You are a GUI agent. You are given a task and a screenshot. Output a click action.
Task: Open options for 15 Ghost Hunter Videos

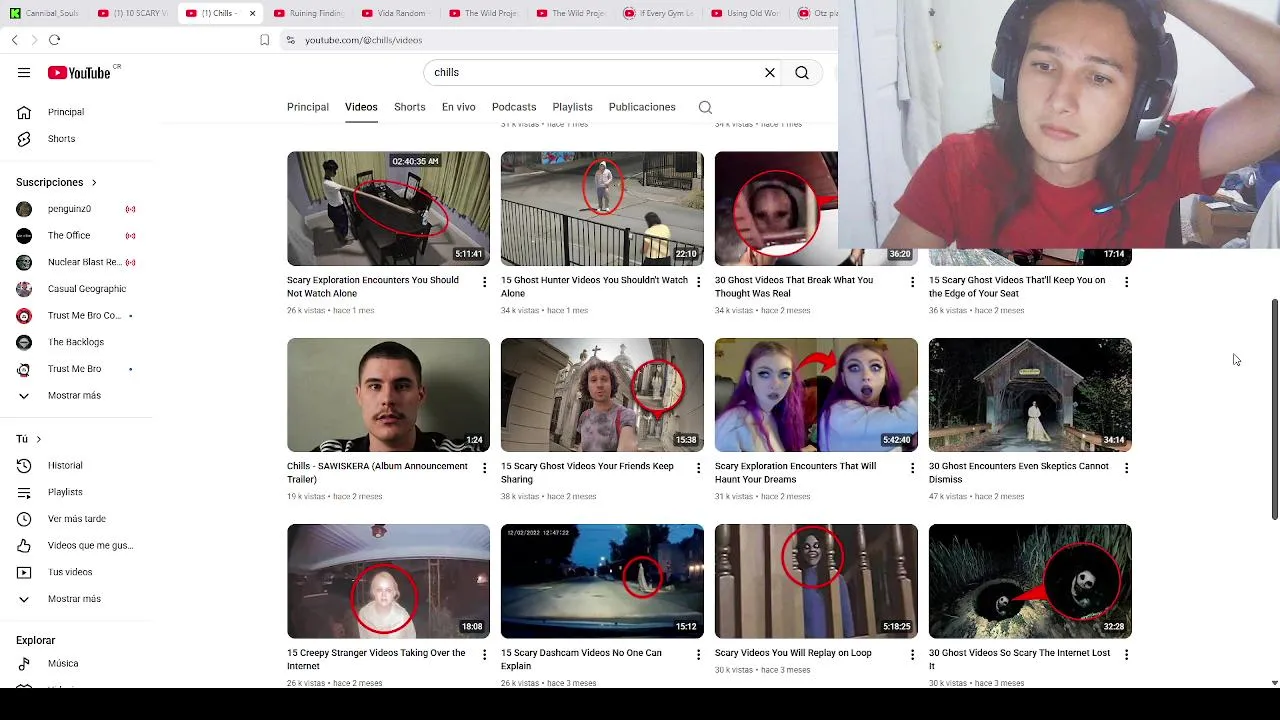point(698,282)
